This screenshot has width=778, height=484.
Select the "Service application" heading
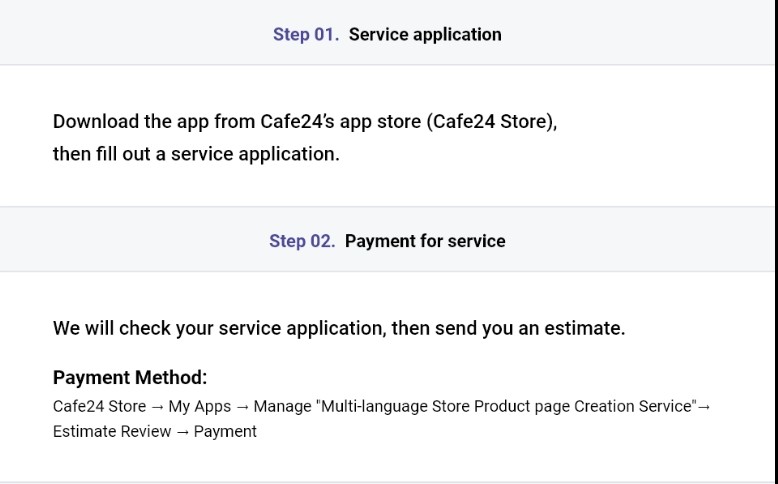[x=425, y=34]
